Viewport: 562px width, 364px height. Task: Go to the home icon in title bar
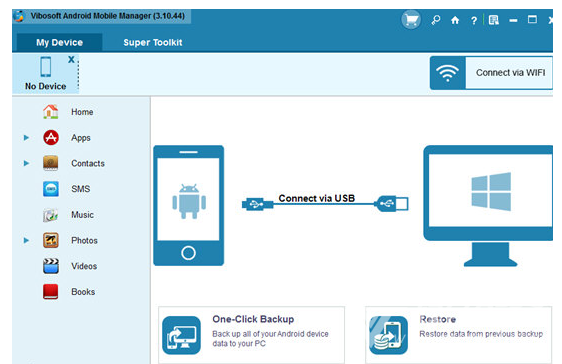click(455, 20)
